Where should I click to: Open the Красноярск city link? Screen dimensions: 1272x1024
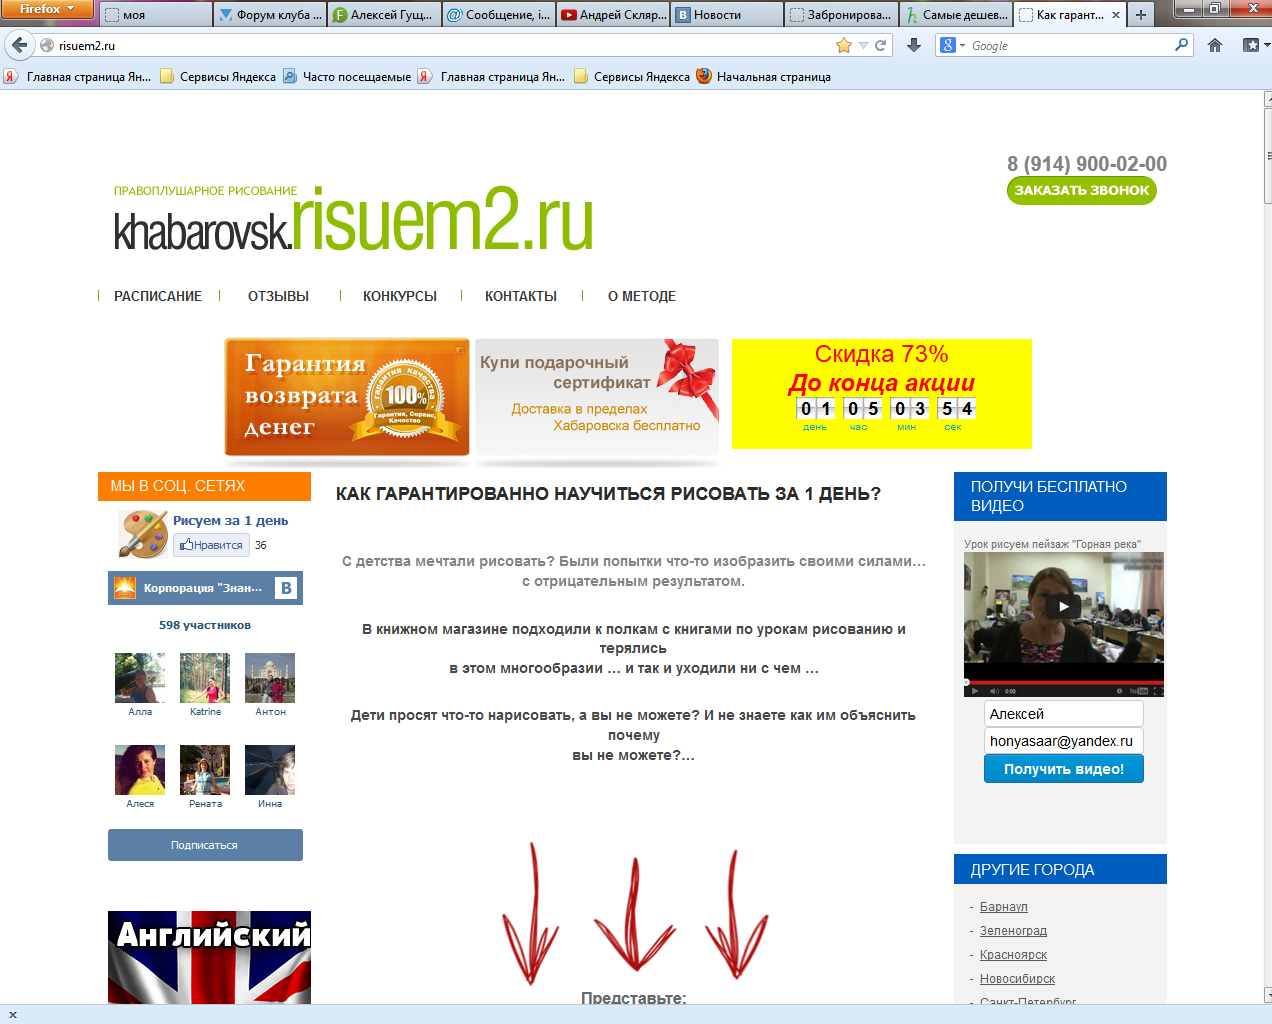pos(1013,955)
